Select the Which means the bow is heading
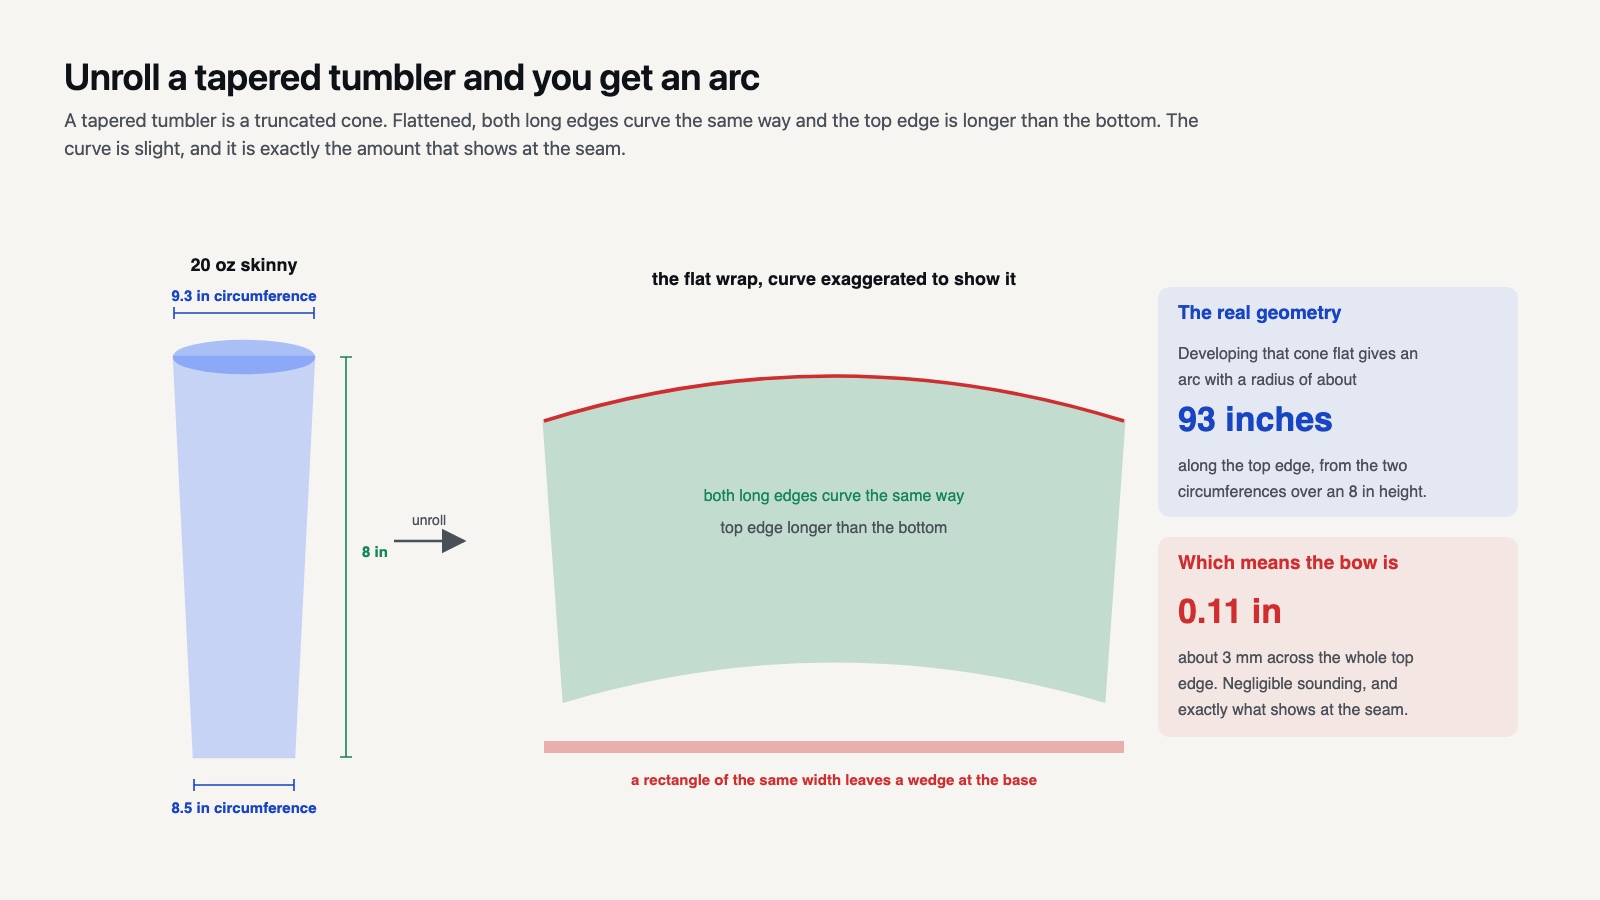Image resolution: width=1600 pixels, height=900 pixels. 1288,562
